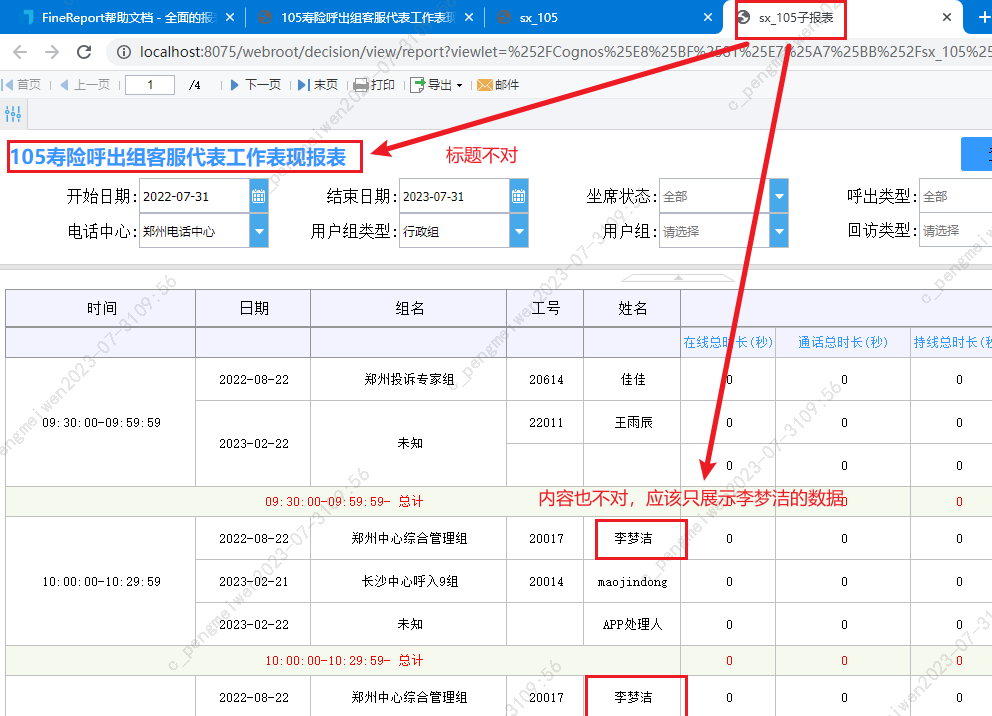Click the 在线总时长(秒) column link

pos(728,342)
